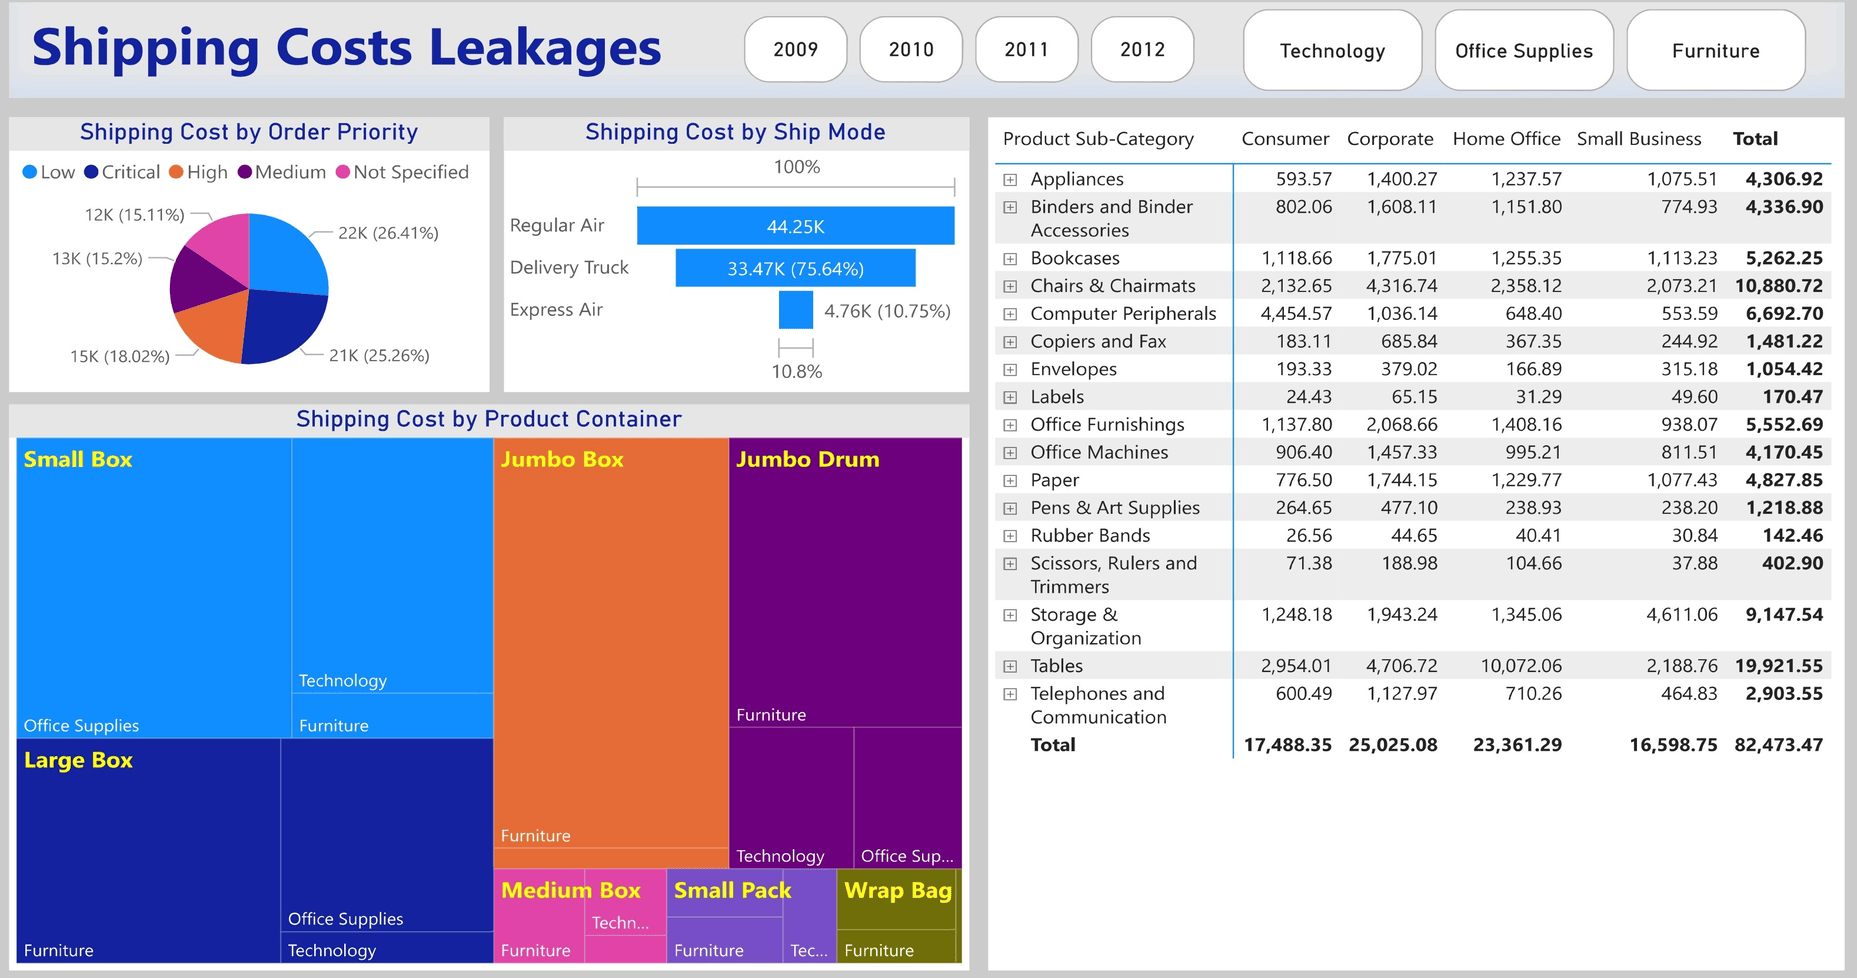Expand the Chairs & Chairmats row
Image resolution: width=1857 pixels, height=978 pixels.
(x=1010, y=287)
